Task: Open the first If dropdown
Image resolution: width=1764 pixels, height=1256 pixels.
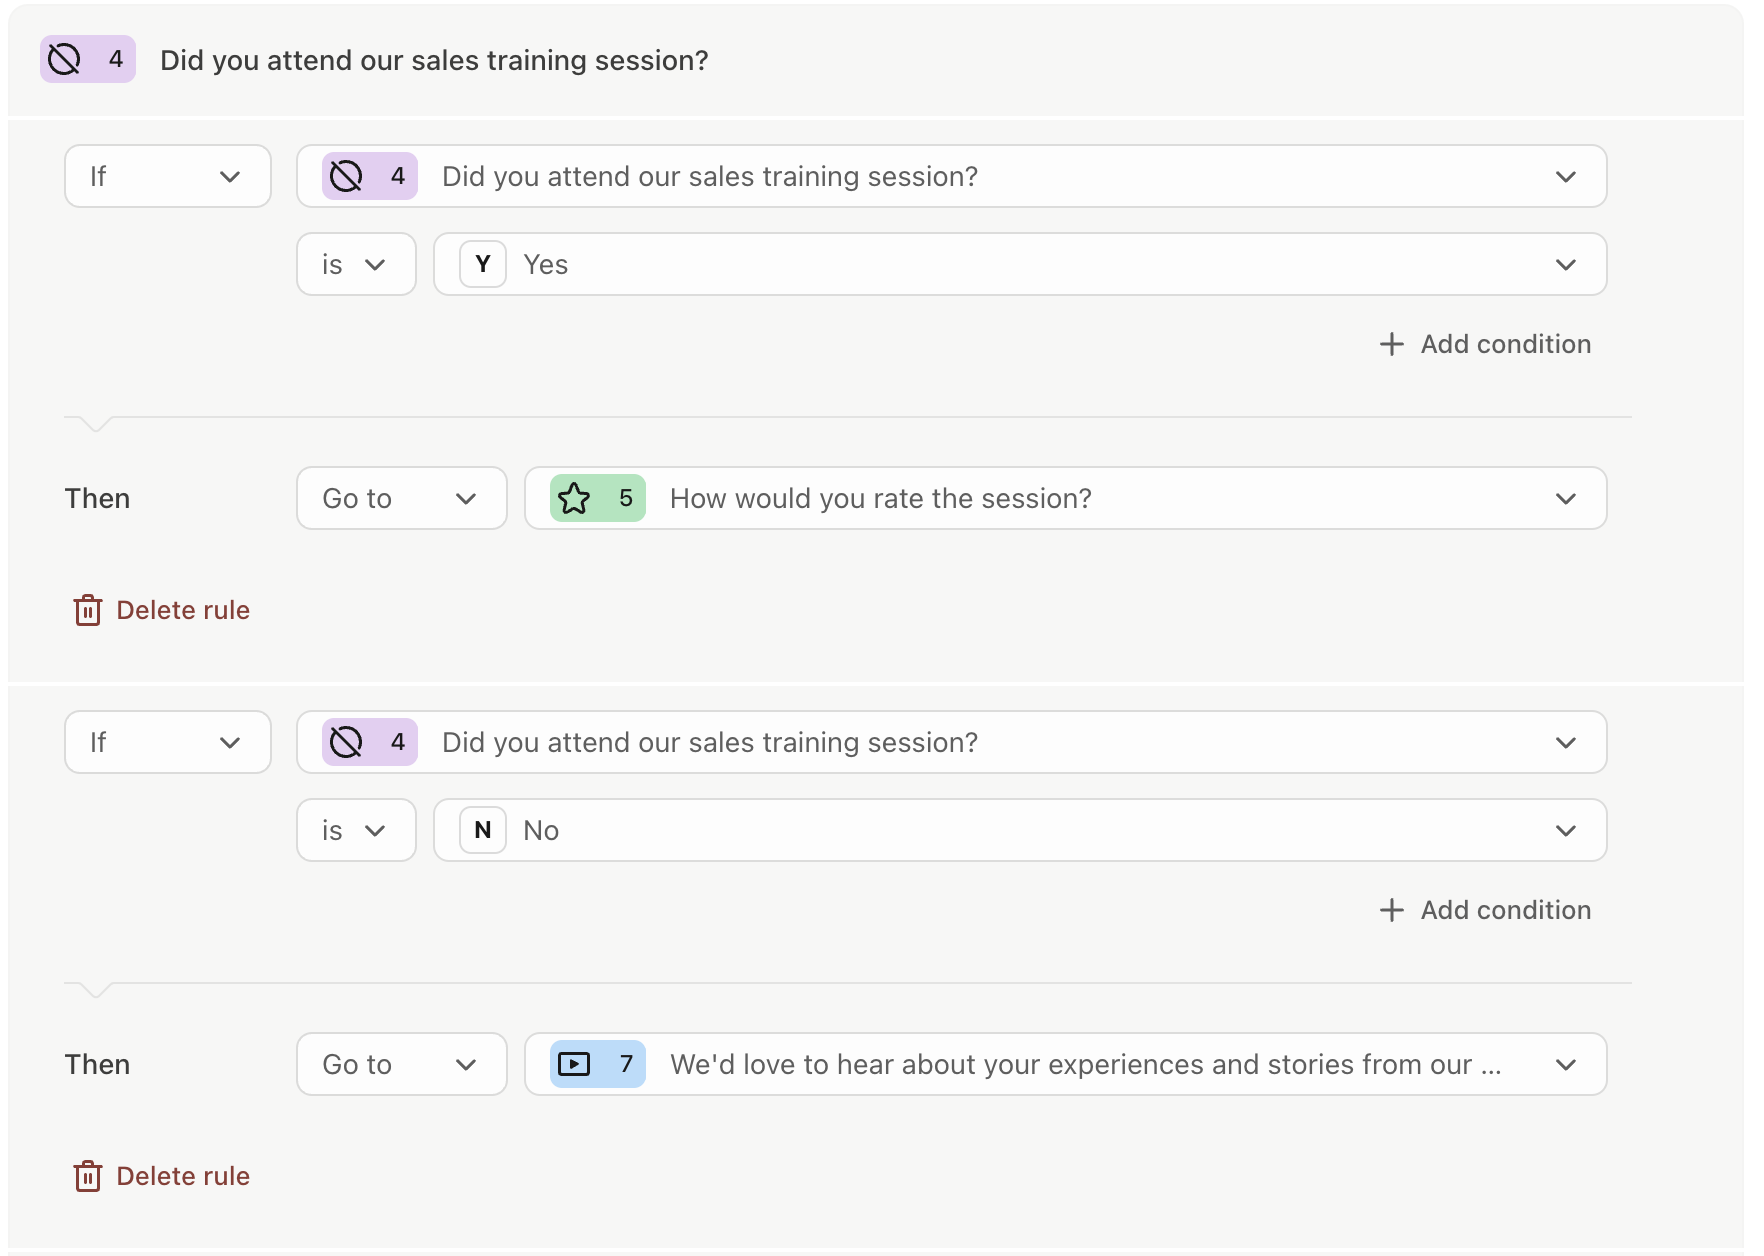Action: point(168,176)
